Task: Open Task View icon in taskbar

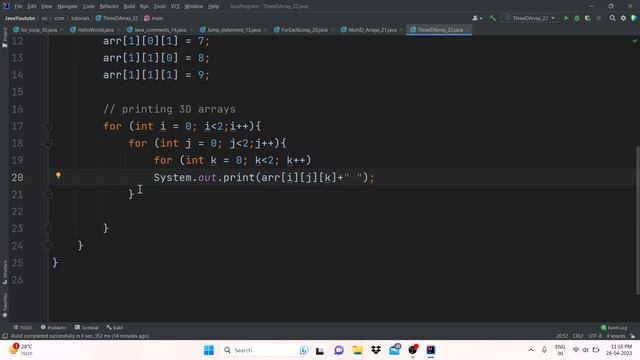Action: [x=320, y=351]
